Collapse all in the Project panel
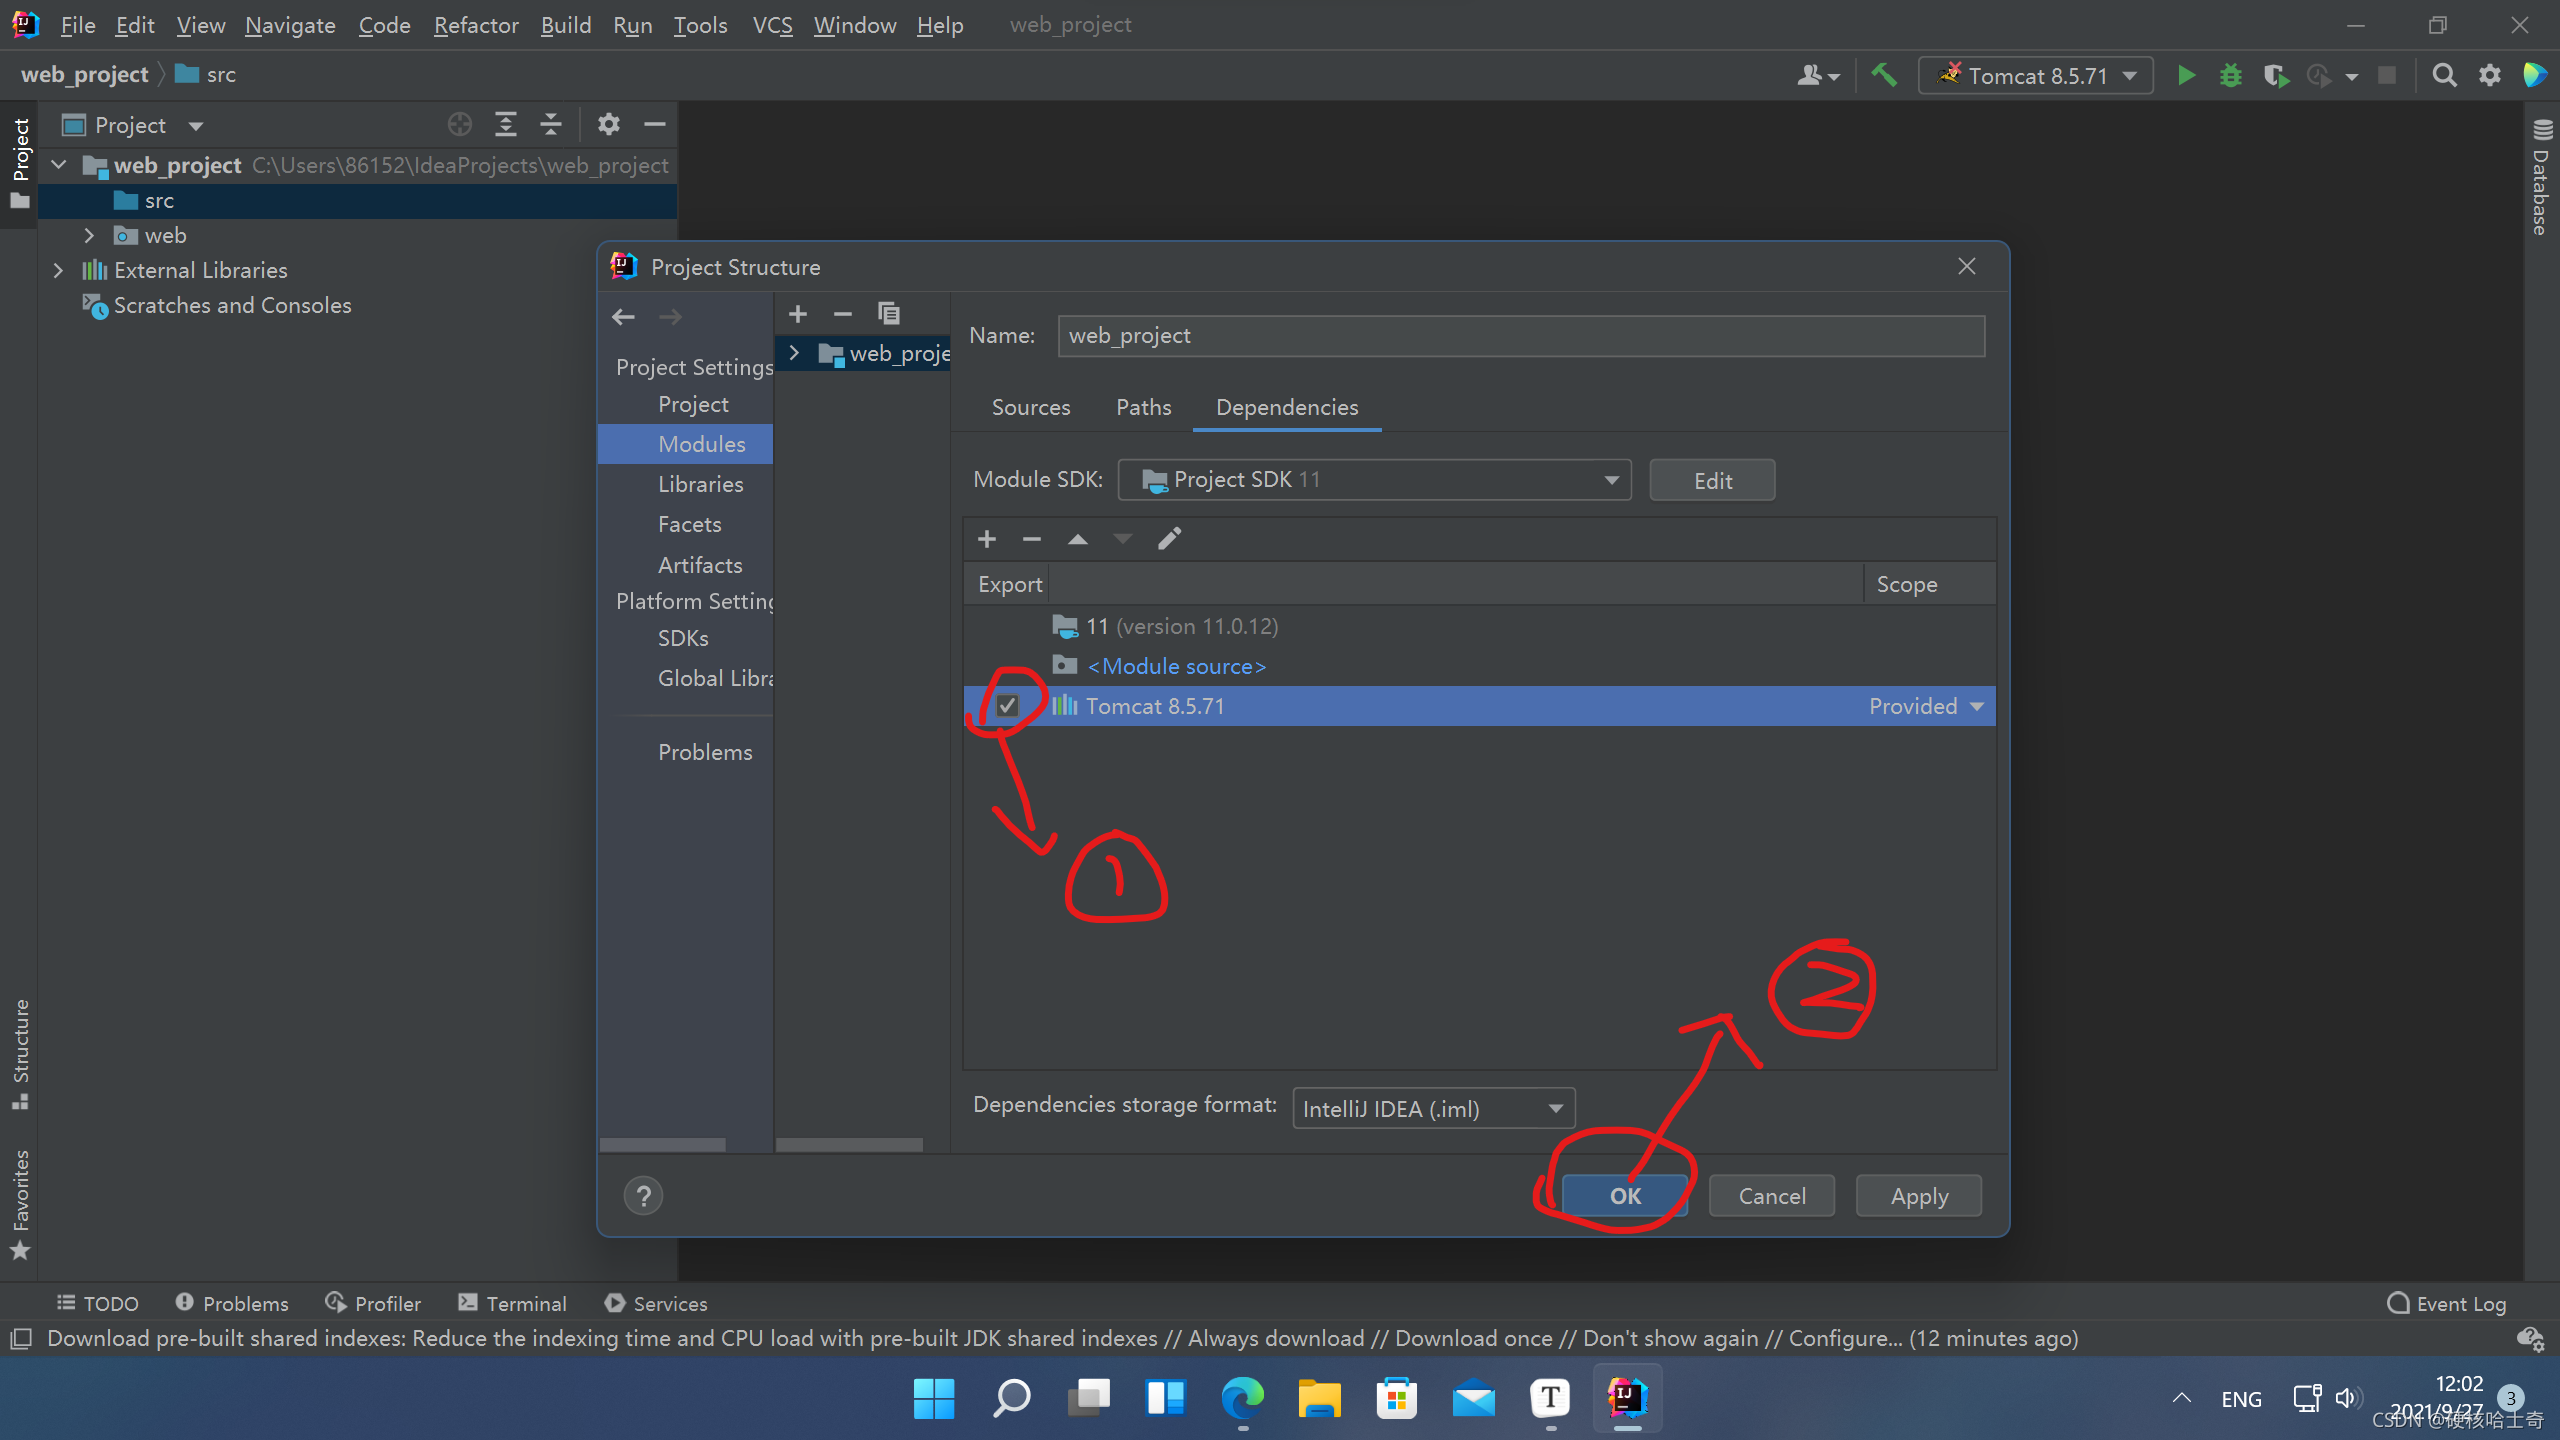 tap(551, 125)
